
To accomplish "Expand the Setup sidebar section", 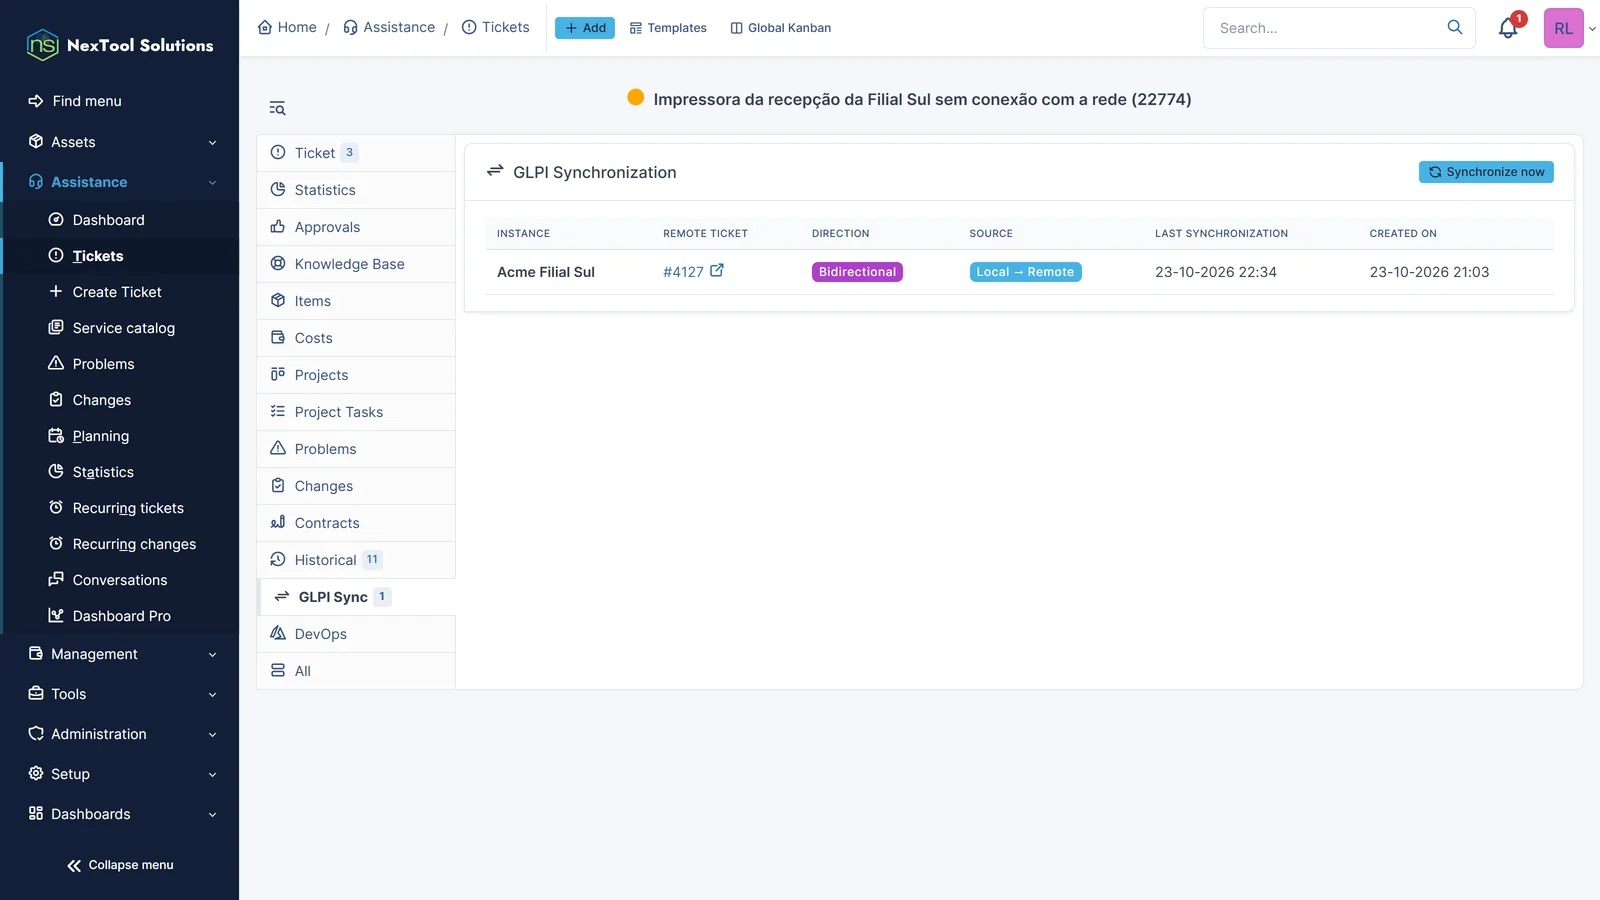I will [x=120, y=774].
